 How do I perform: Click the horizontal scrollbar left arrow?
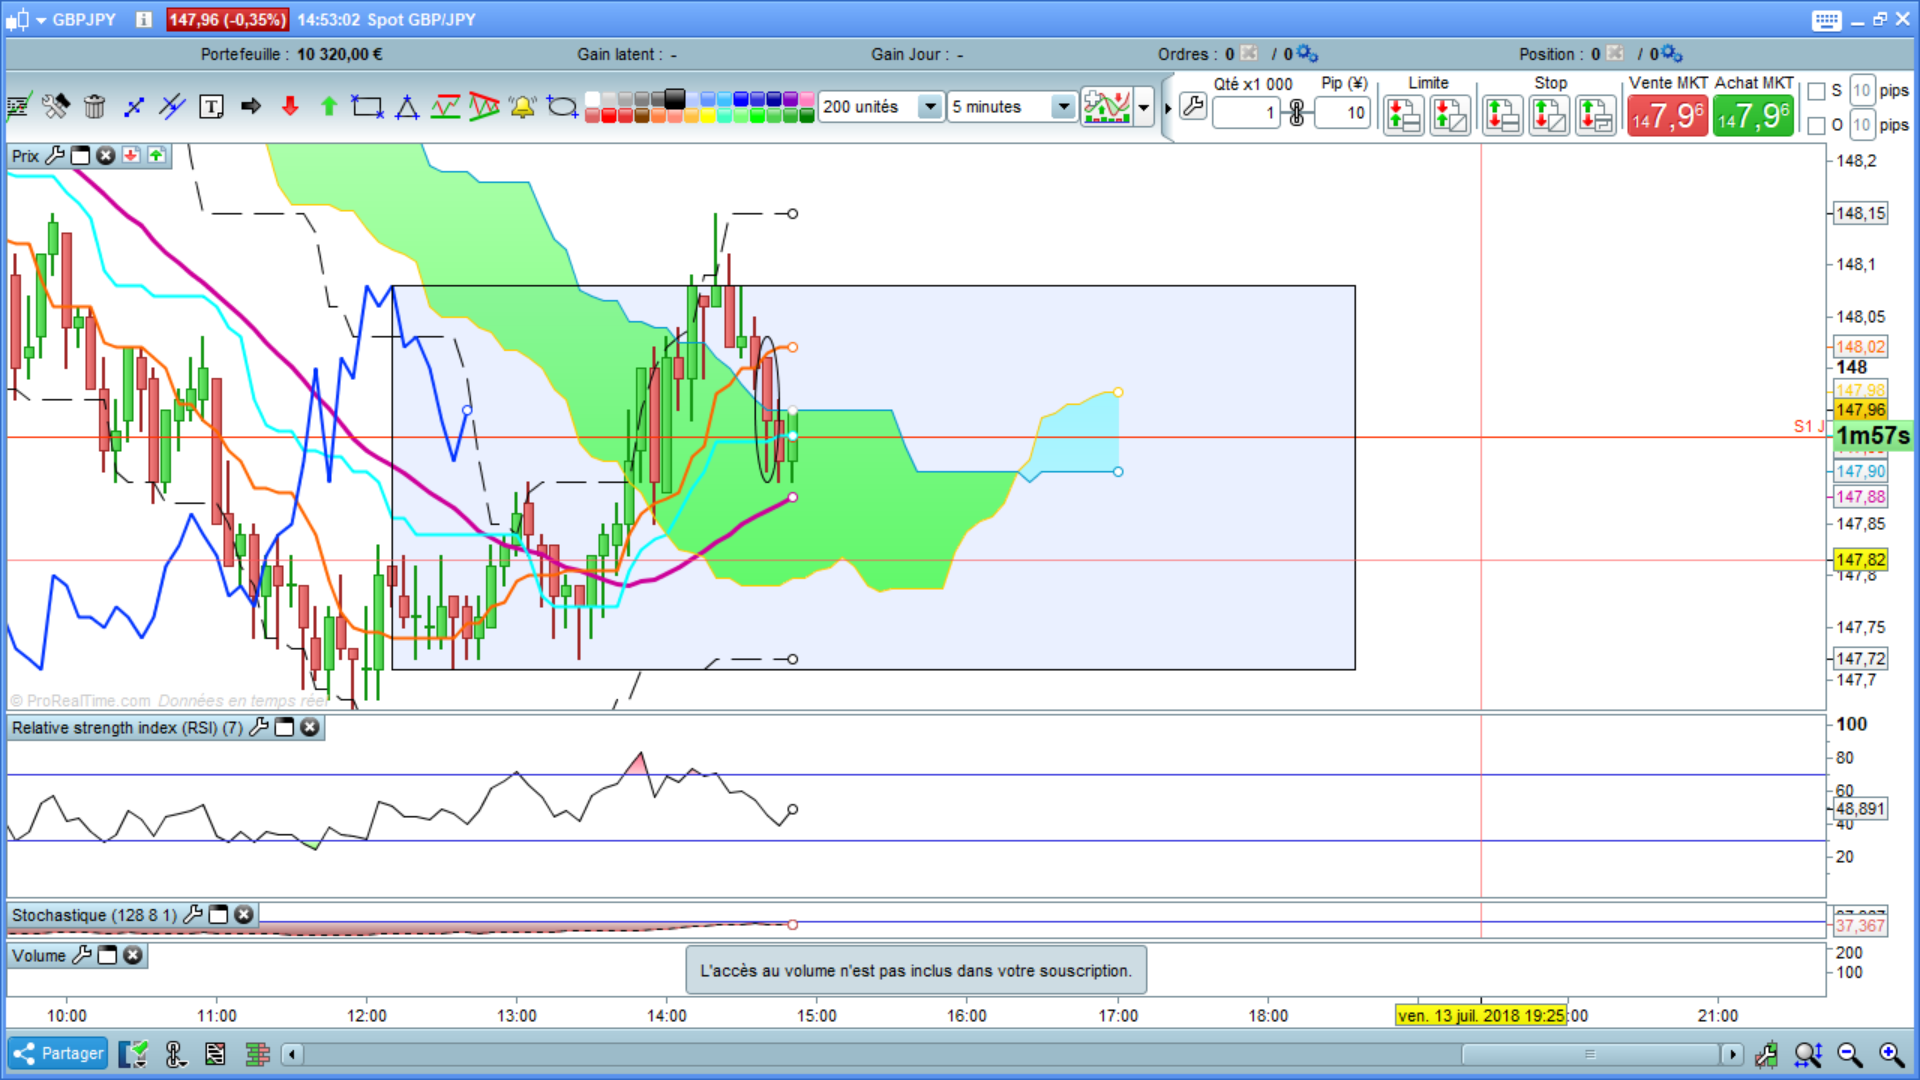point(292,1054)
